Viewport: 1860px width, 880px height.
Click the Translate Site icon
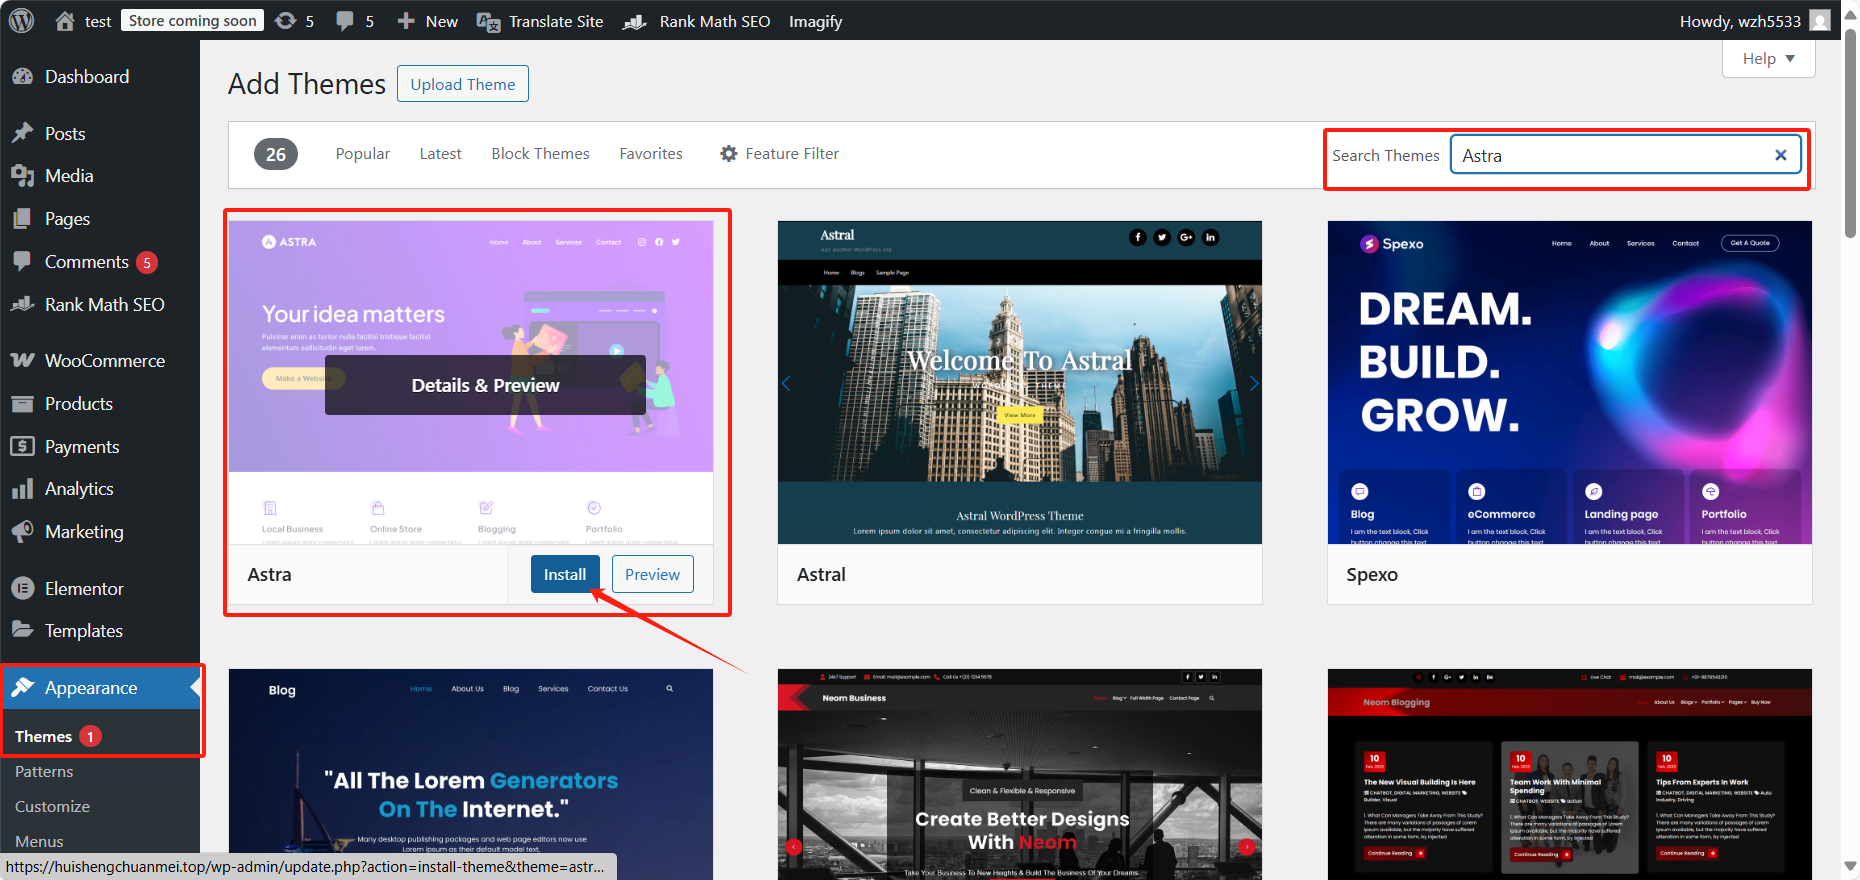(x=488, y=22)
